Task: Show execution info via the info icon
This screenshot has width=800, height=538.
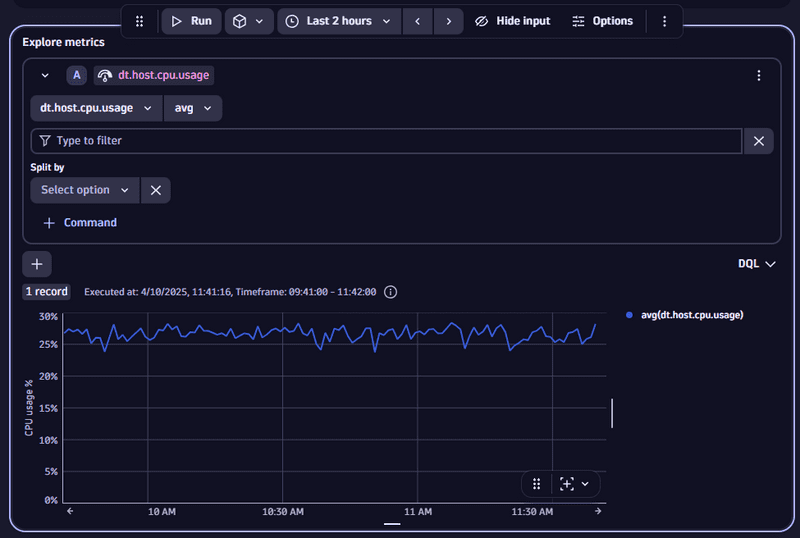Action: click(x=390, y=292)
